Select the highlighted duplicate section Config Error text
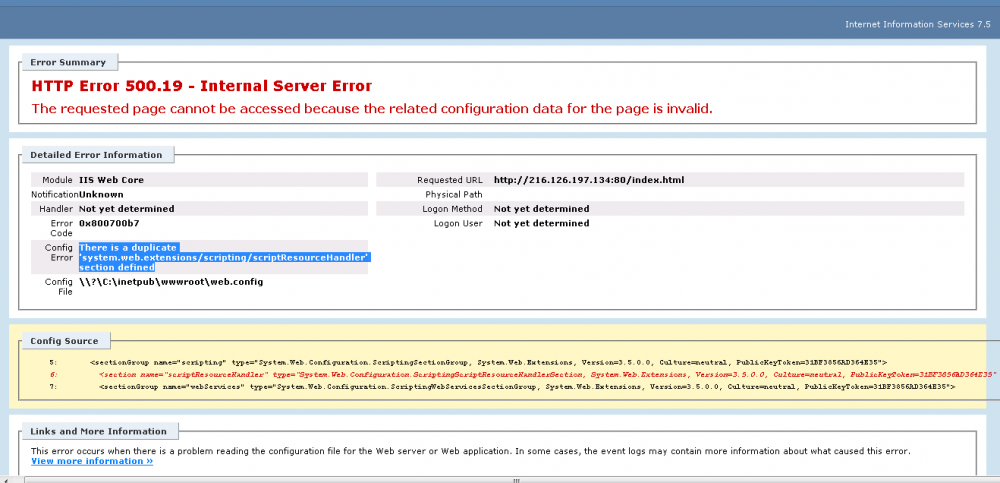The image size is (1000, 483). 225,257
